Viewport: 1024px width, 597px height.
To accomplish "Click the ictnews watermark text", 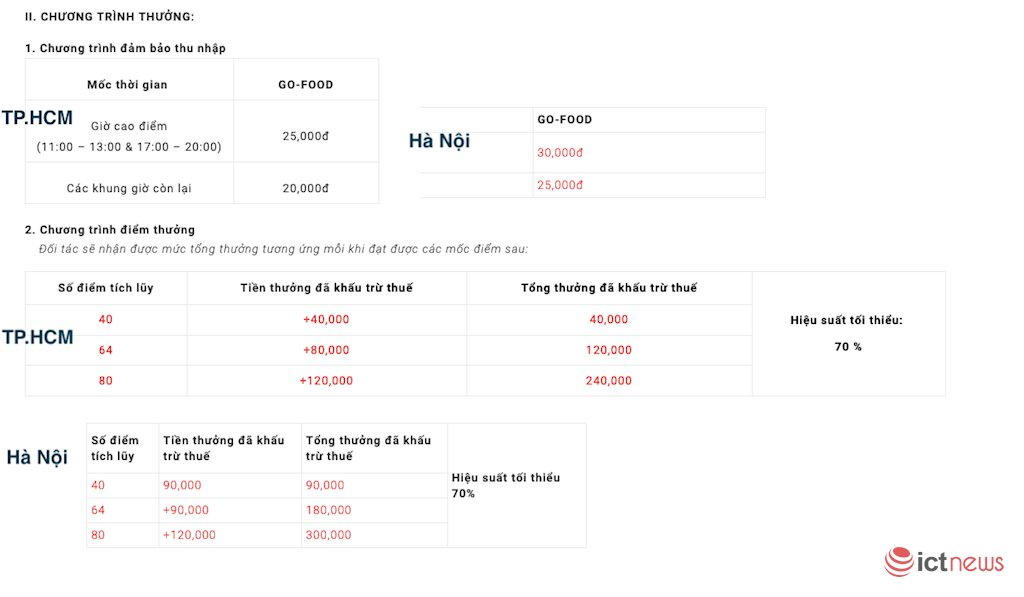I will point(960,563).
